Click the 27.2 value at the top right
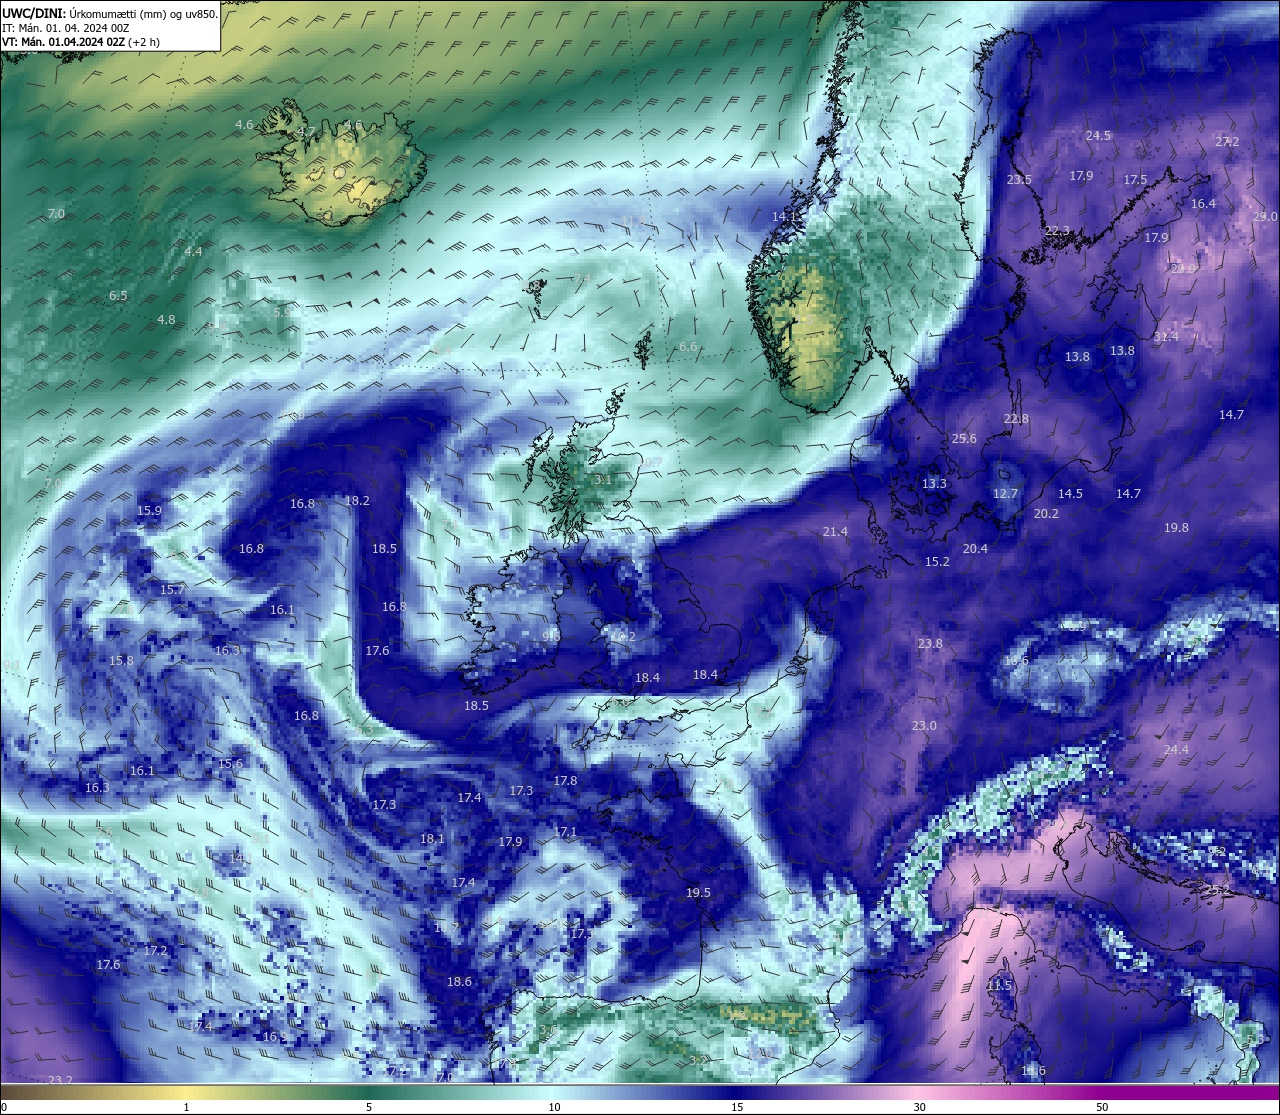The image size is (1280, 1115). [1227, 141]
